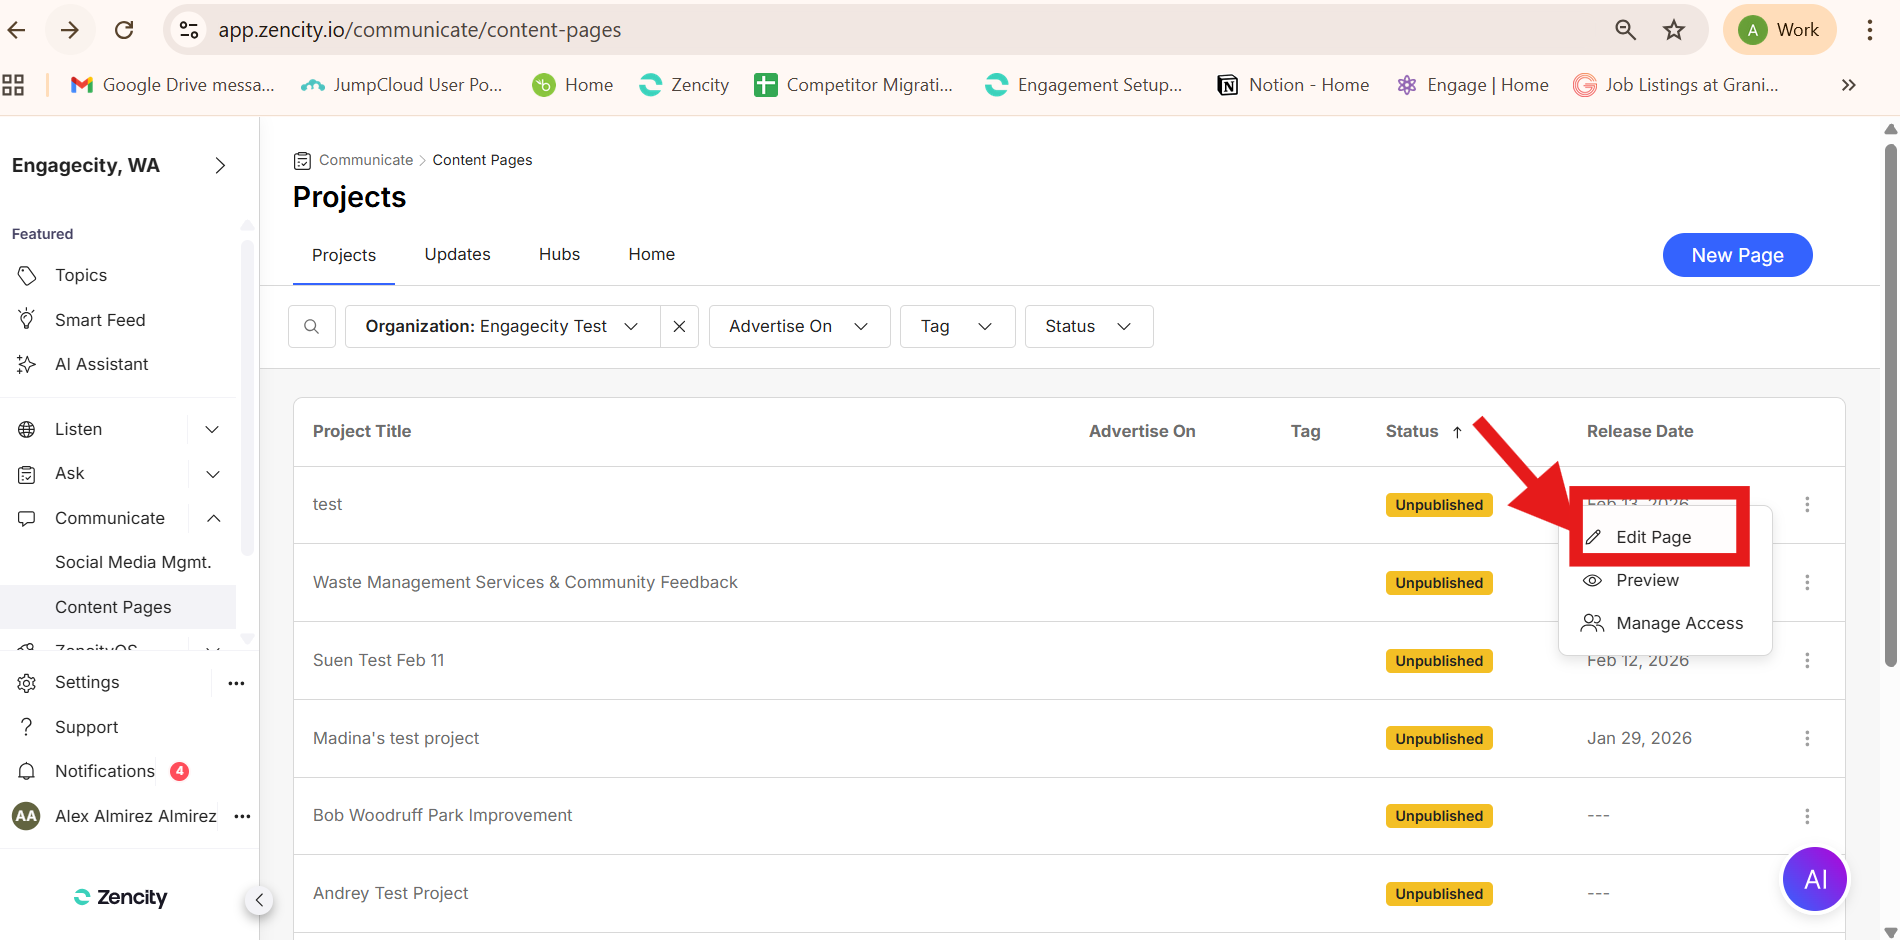Switch to the Updates tab
The image size is (1900, 940).
457,254
